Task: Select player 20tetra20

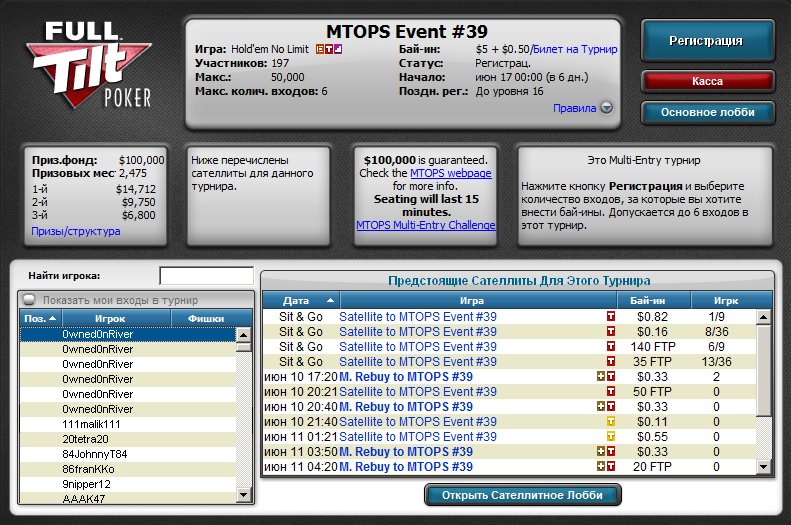Action: pos(128,439)
